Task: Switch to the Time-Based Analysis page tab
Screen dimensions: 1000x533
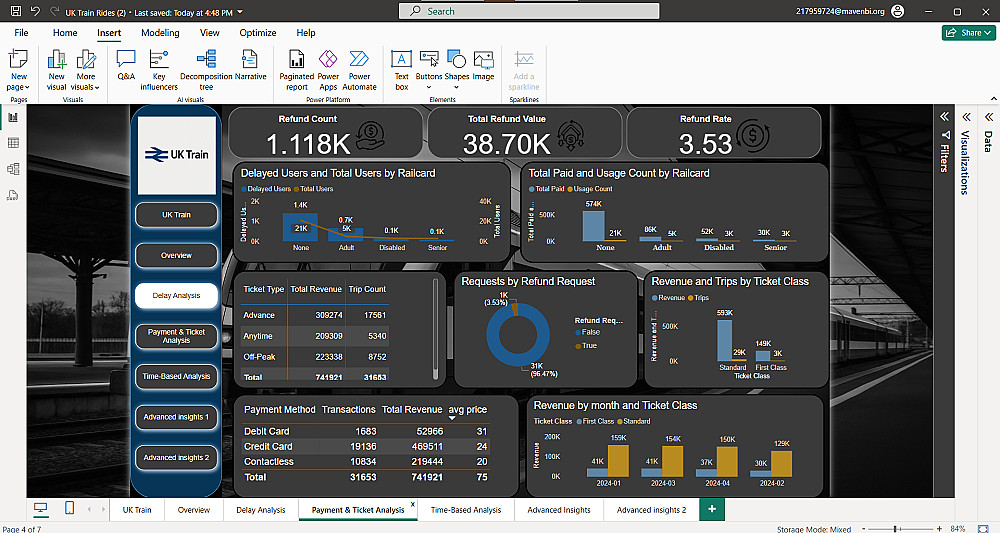Action: 465,510
